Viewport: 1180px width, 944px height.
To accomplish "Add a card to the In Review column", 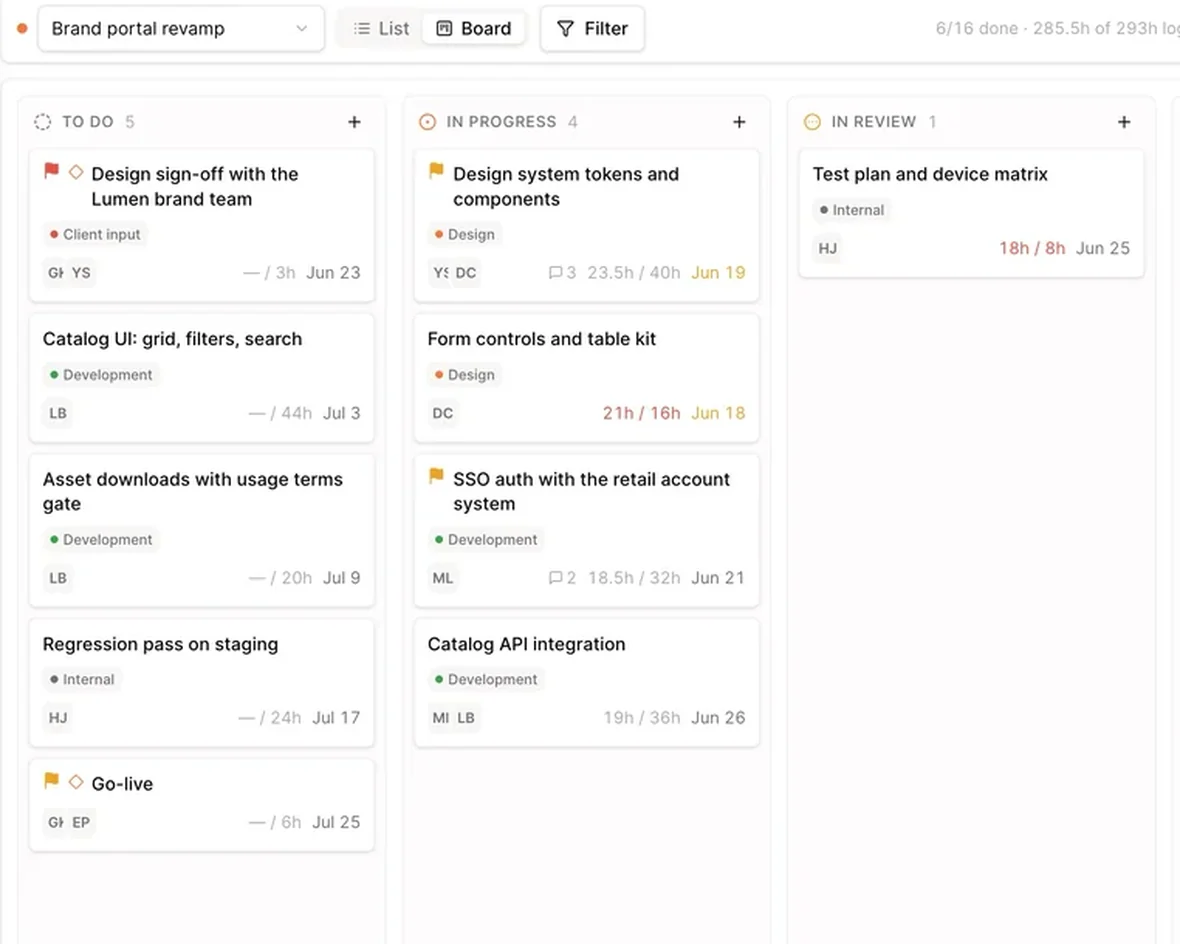I will pos(1124,122).
